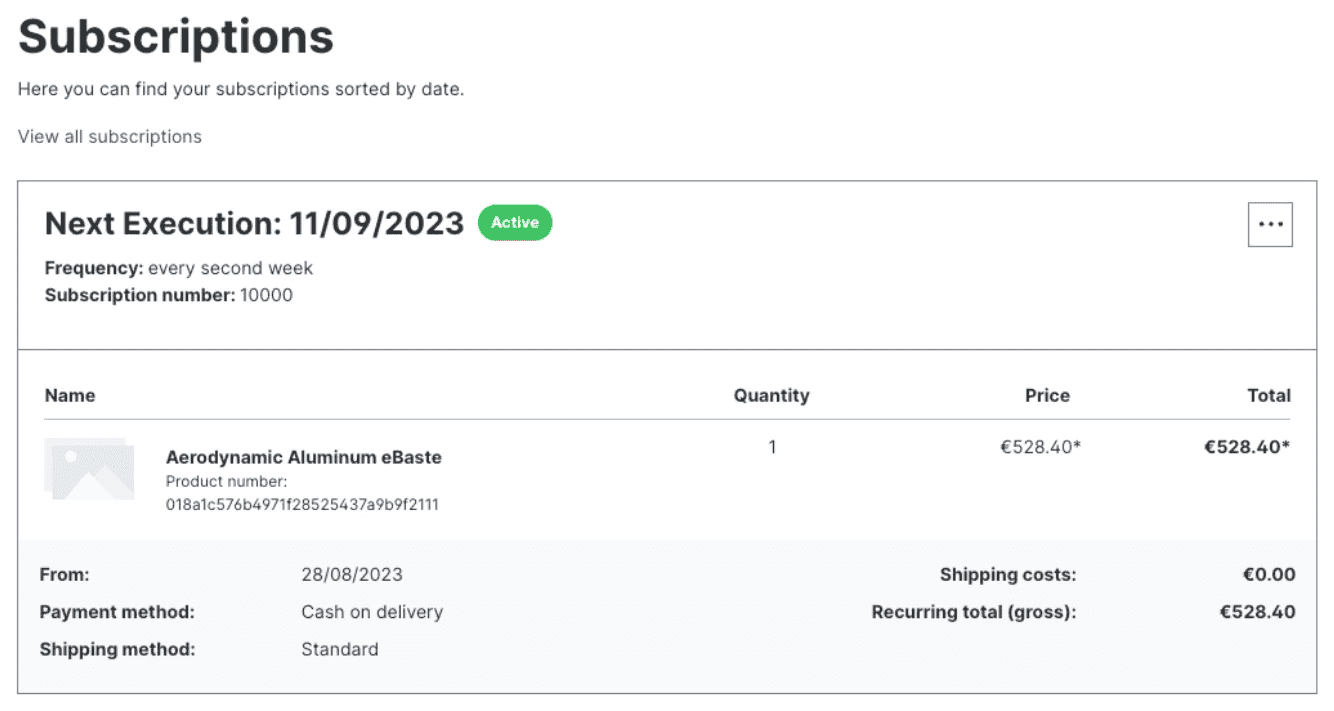Click the Quantity column header

(x=771, y=395)
